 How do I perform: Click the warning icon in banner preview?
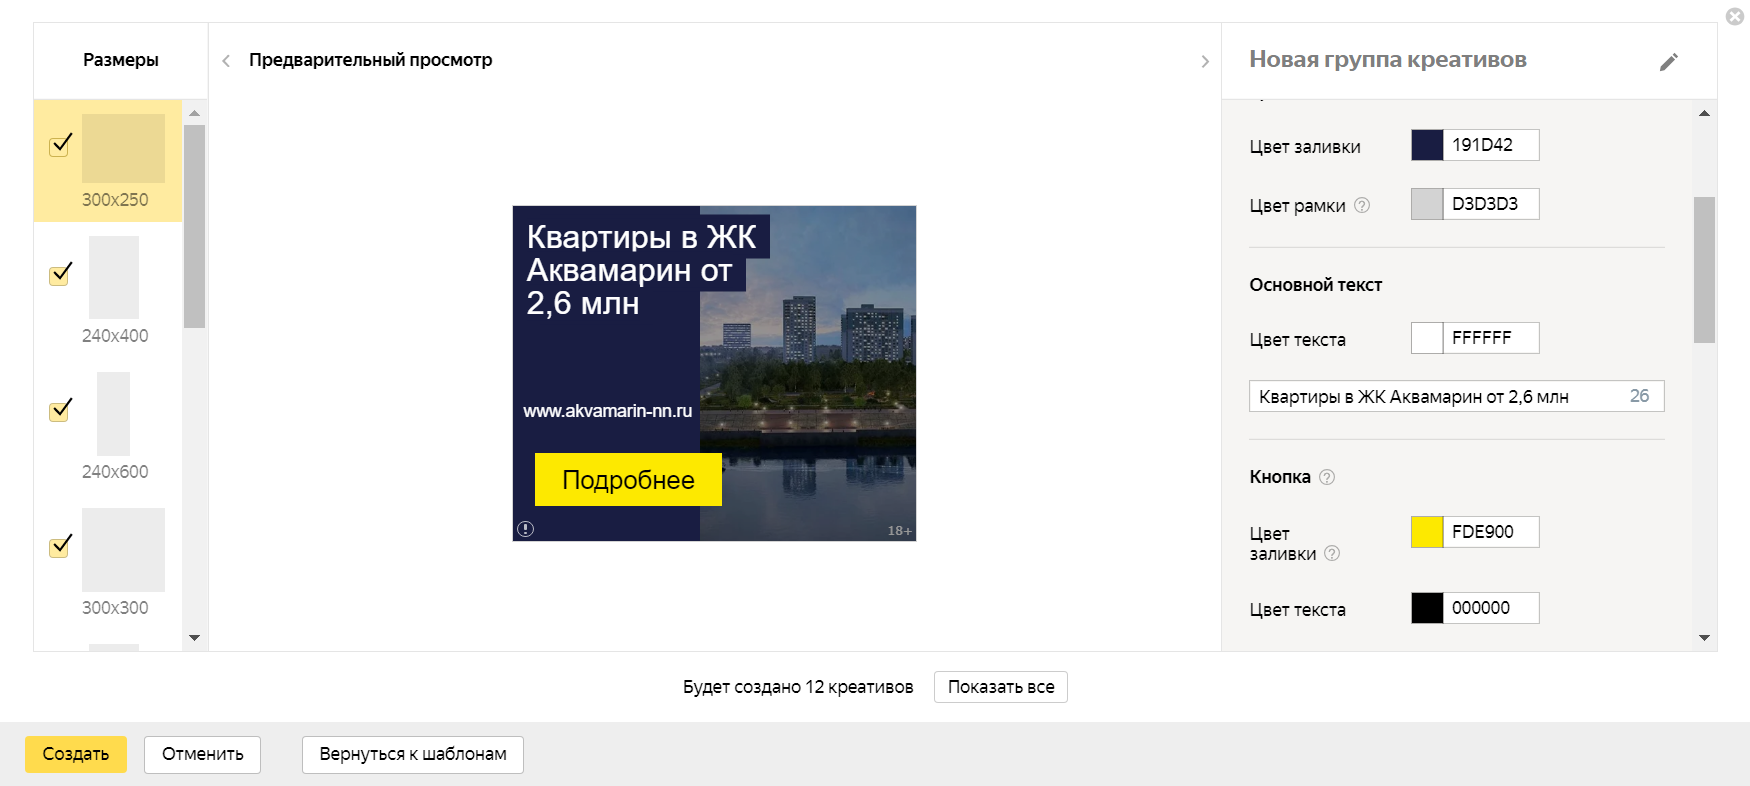[526, 529]
